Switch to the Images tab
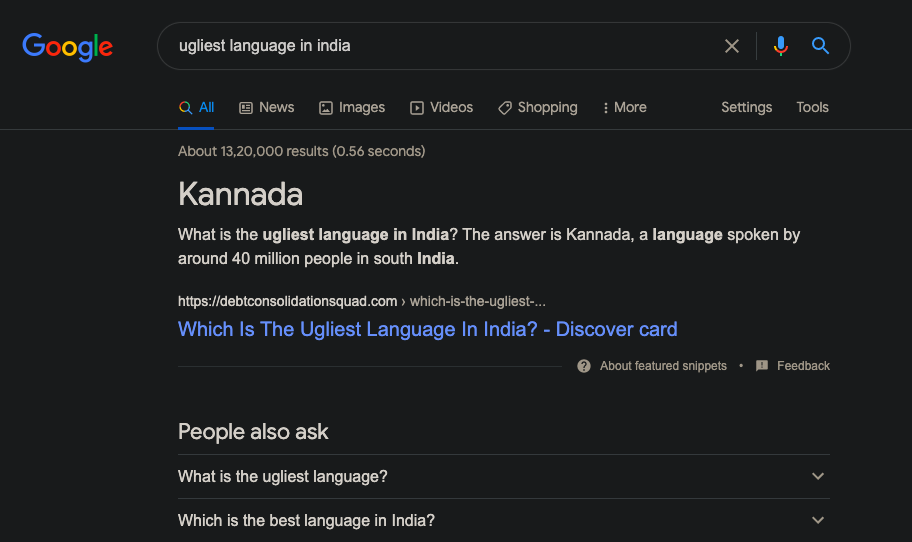 click(x=352, y=108)
